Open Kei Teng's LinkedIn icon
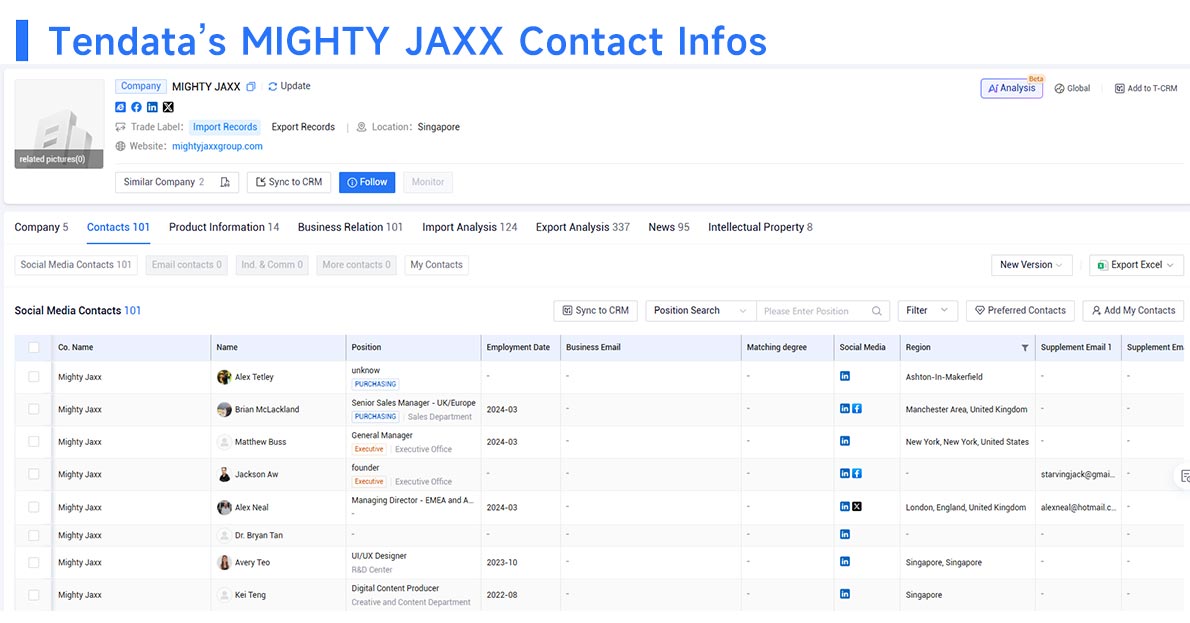The image size is (1190, 623). coord(845,594)
